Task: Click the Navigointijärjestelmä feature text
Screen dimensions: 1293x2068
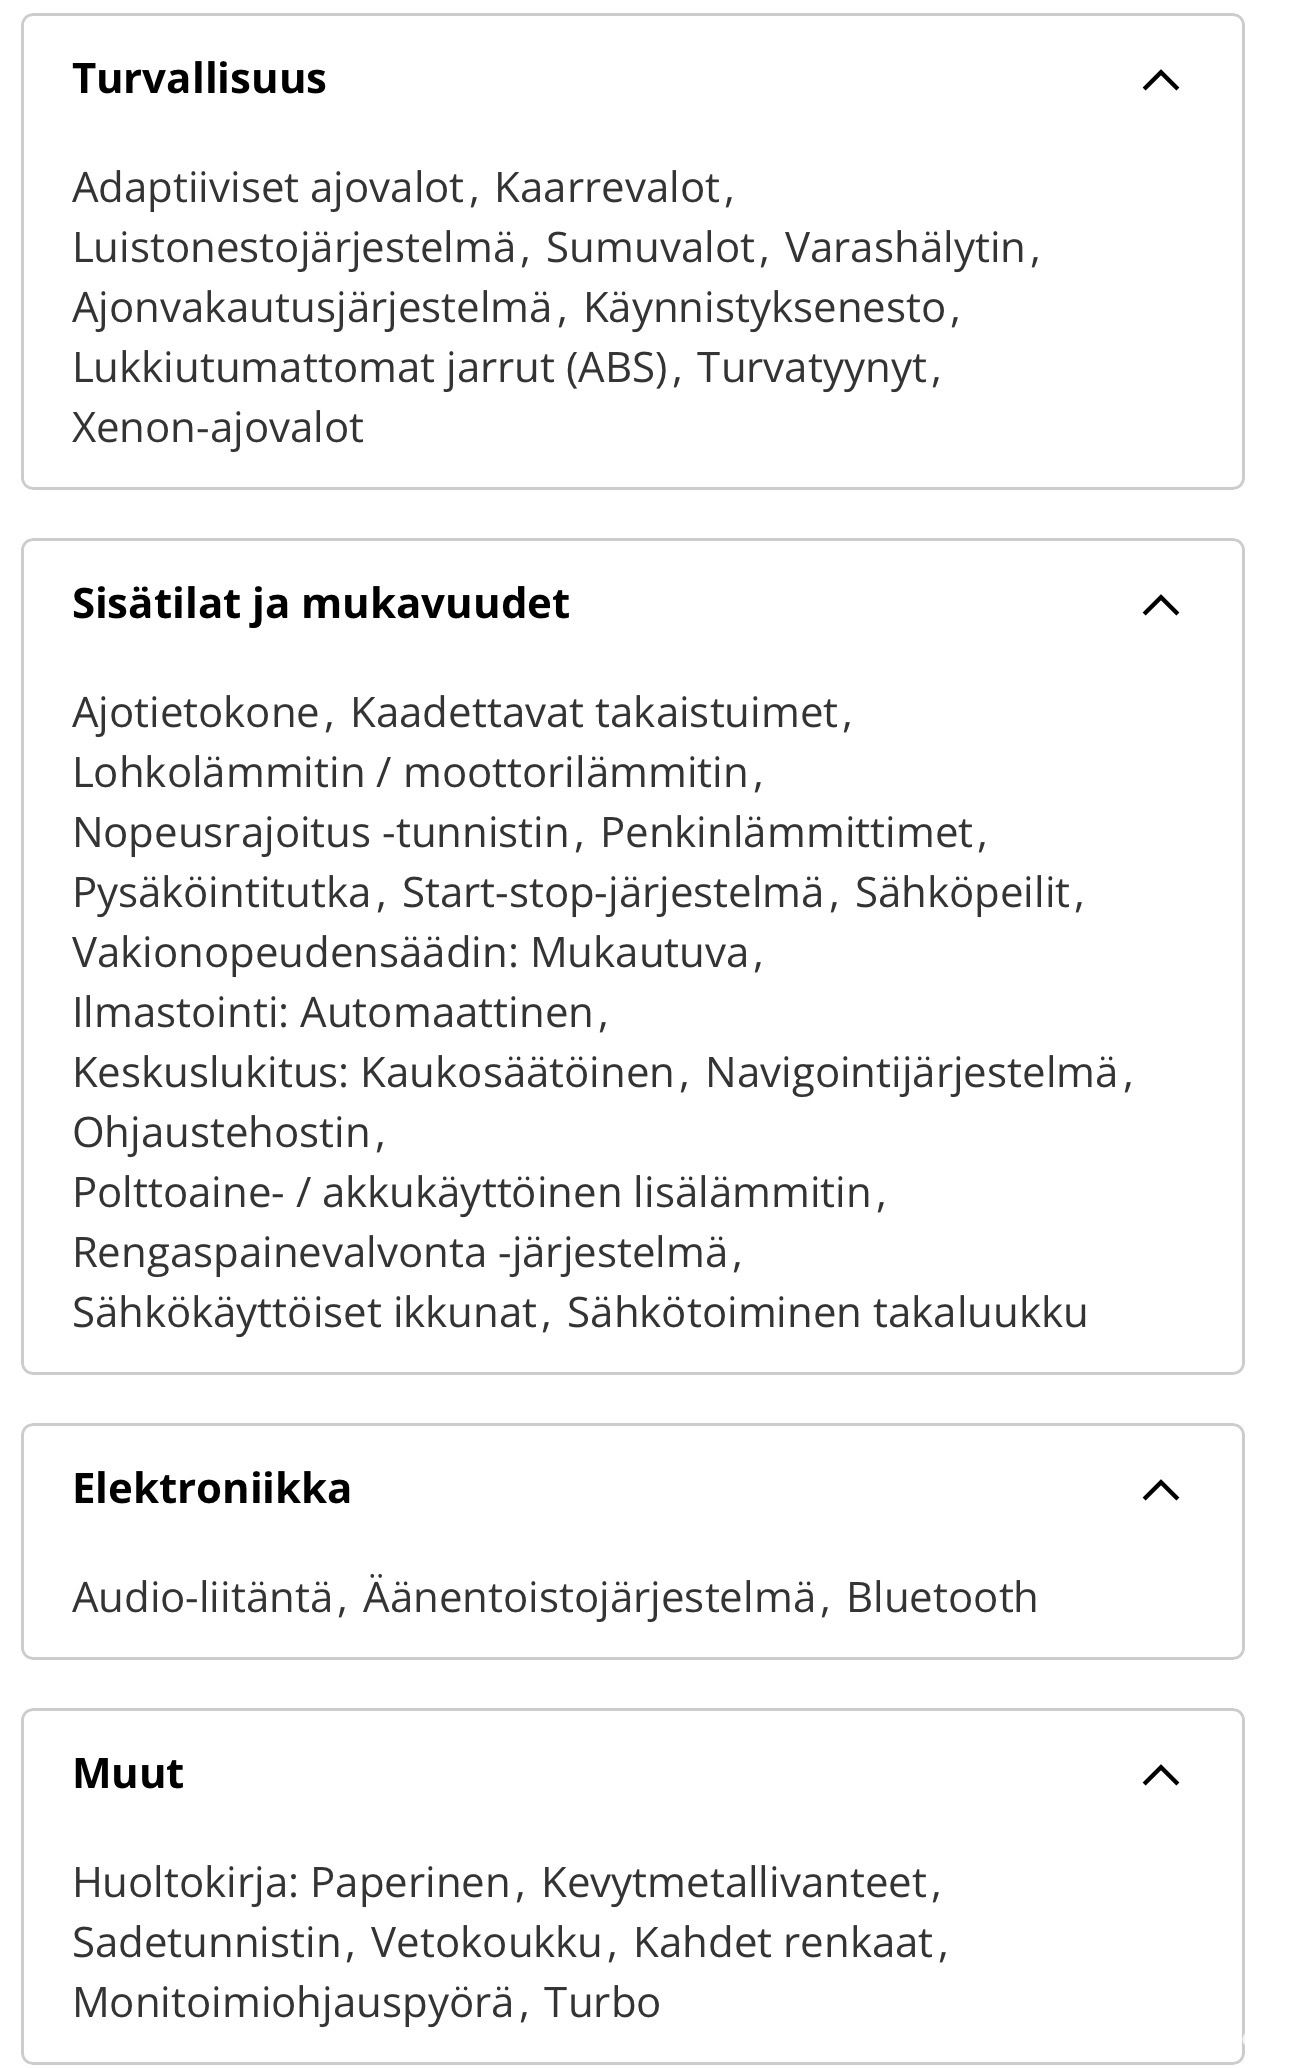Action: coord(911,1073)
